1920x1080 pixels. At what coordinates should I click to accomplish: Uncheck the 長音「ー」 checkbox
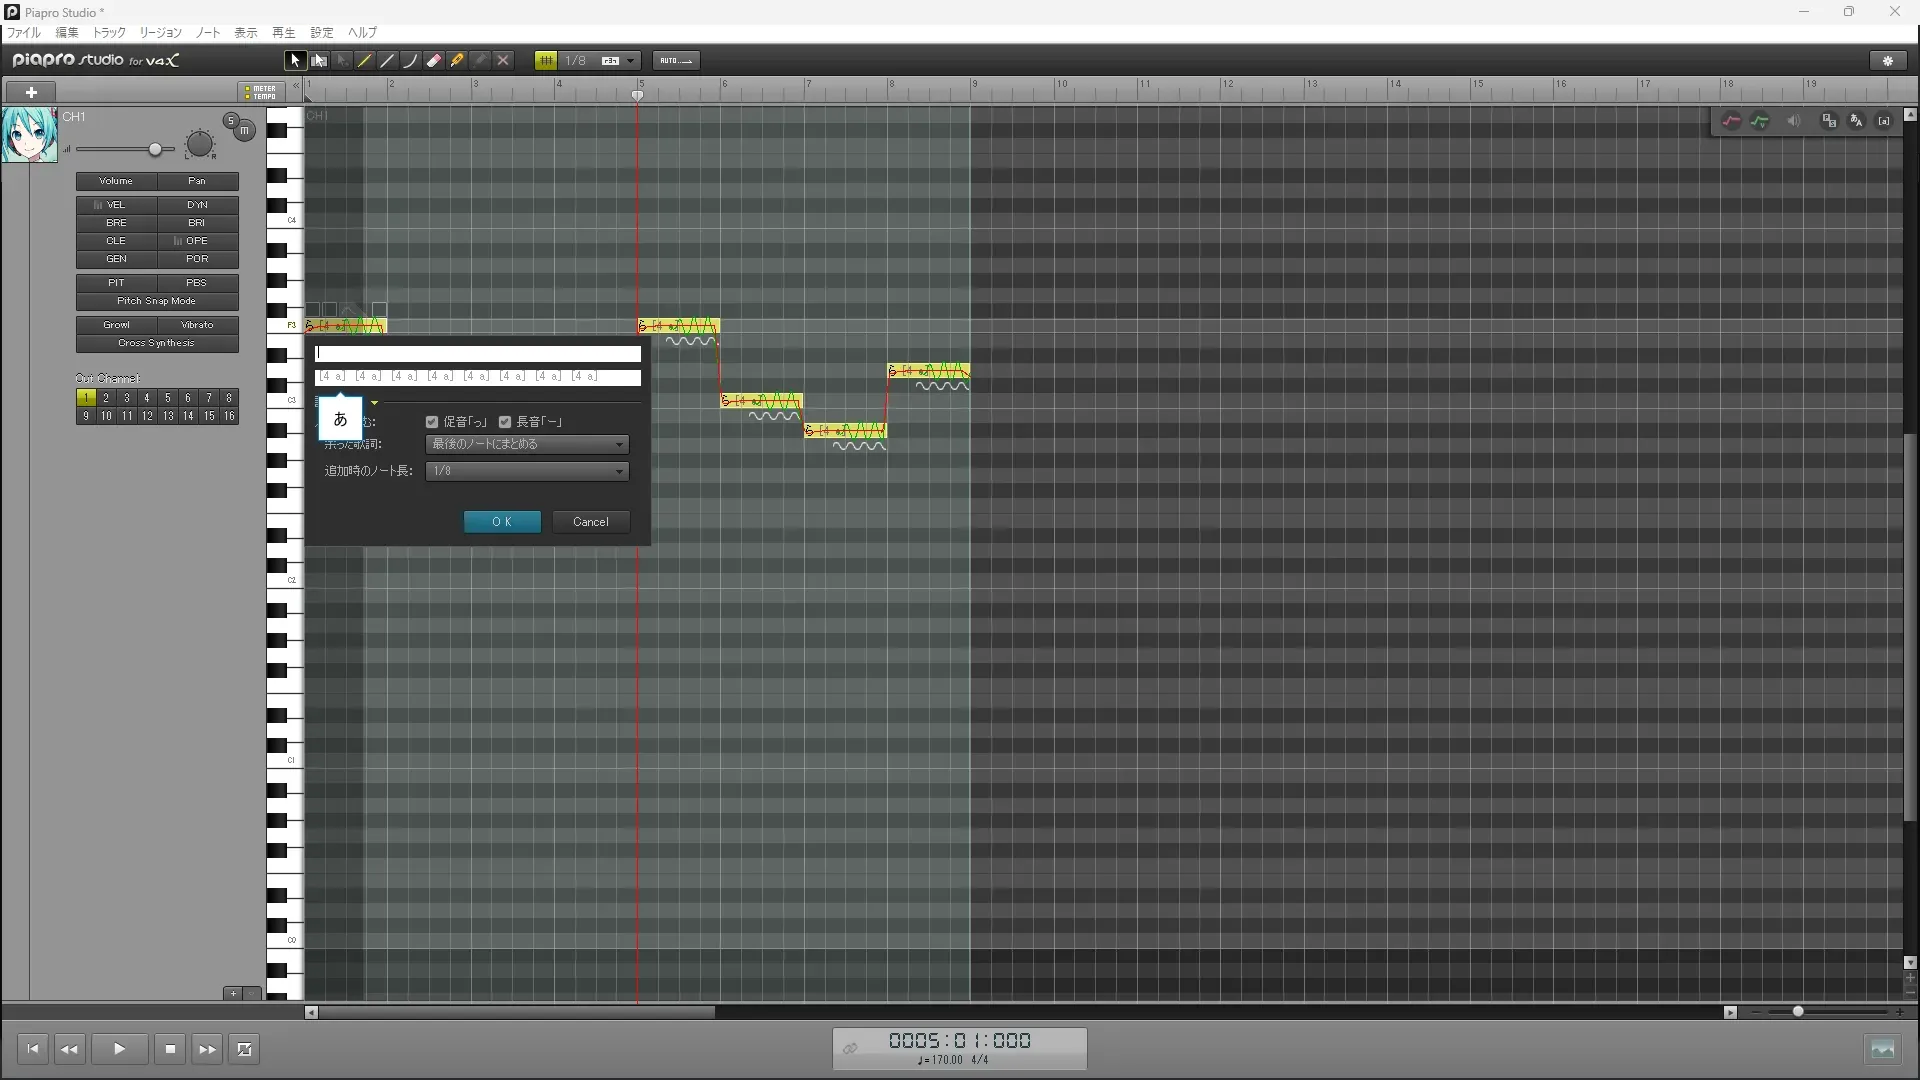tap(505, 422)
